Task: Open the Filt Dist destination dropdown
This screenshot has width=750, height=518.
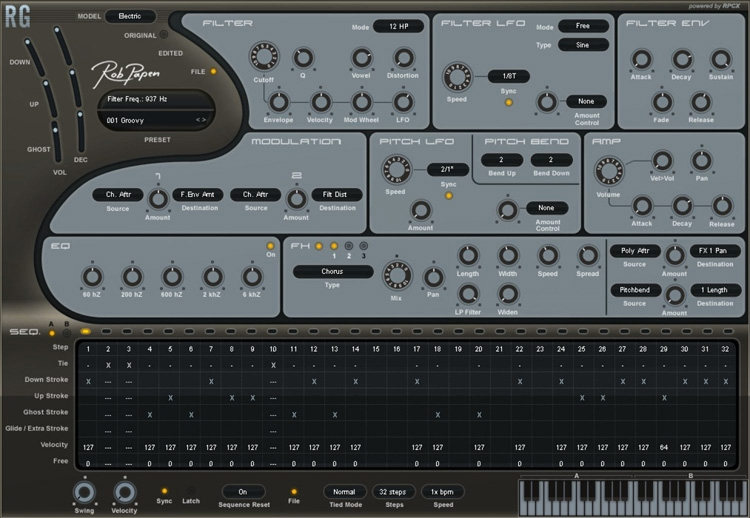Action: coord(336,195)
